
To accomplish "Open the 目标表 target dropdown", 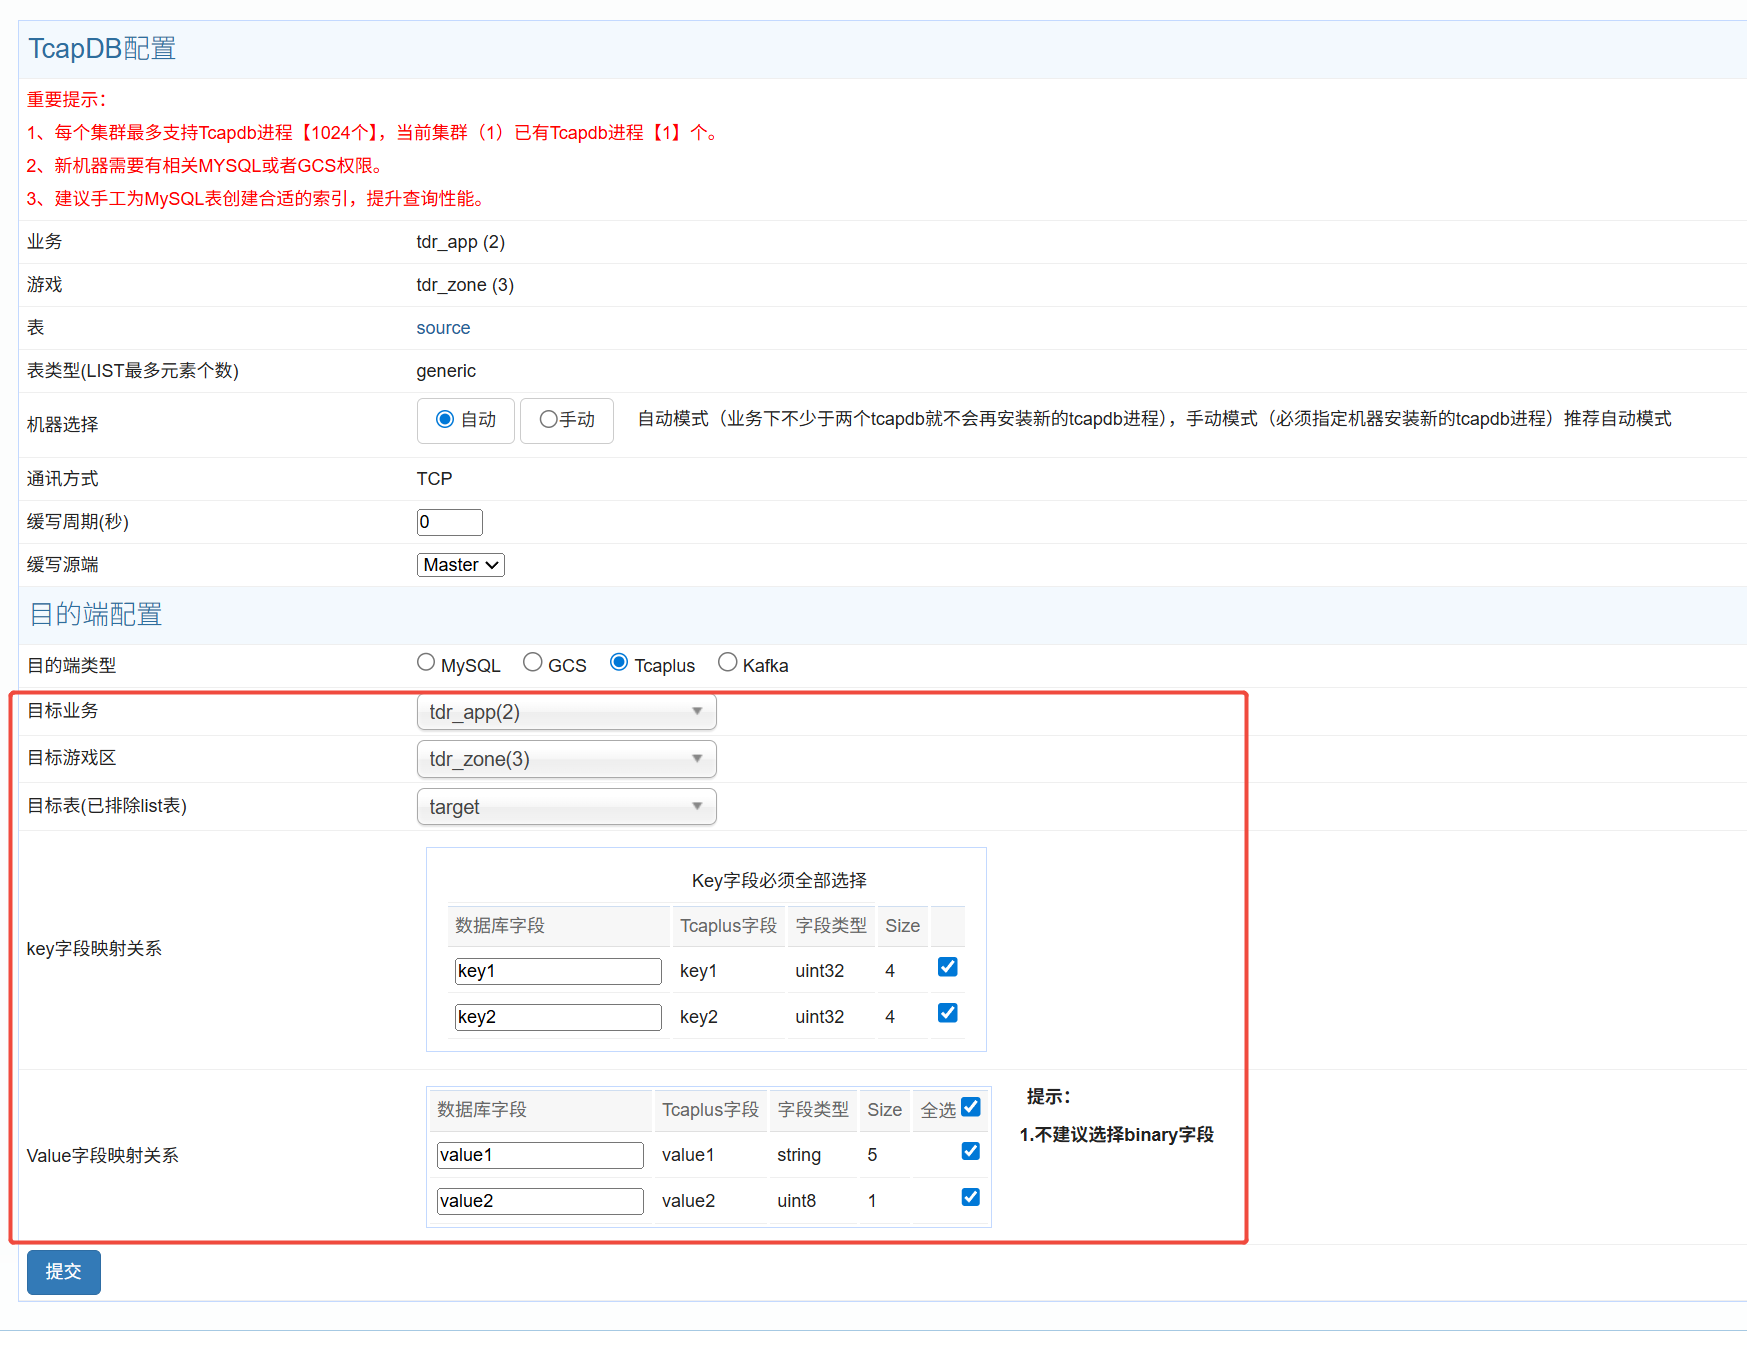I will coord(566,807).
